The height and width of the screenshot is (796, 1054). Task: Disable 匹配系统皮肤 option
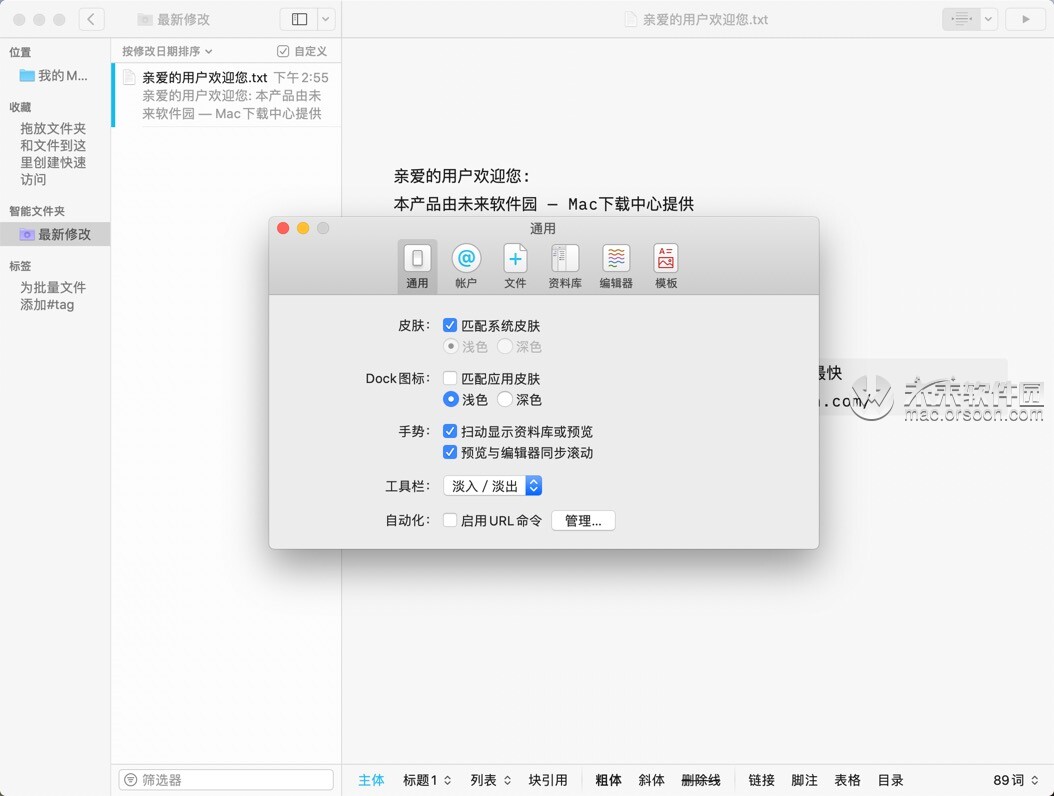click(x=449, y=325)
